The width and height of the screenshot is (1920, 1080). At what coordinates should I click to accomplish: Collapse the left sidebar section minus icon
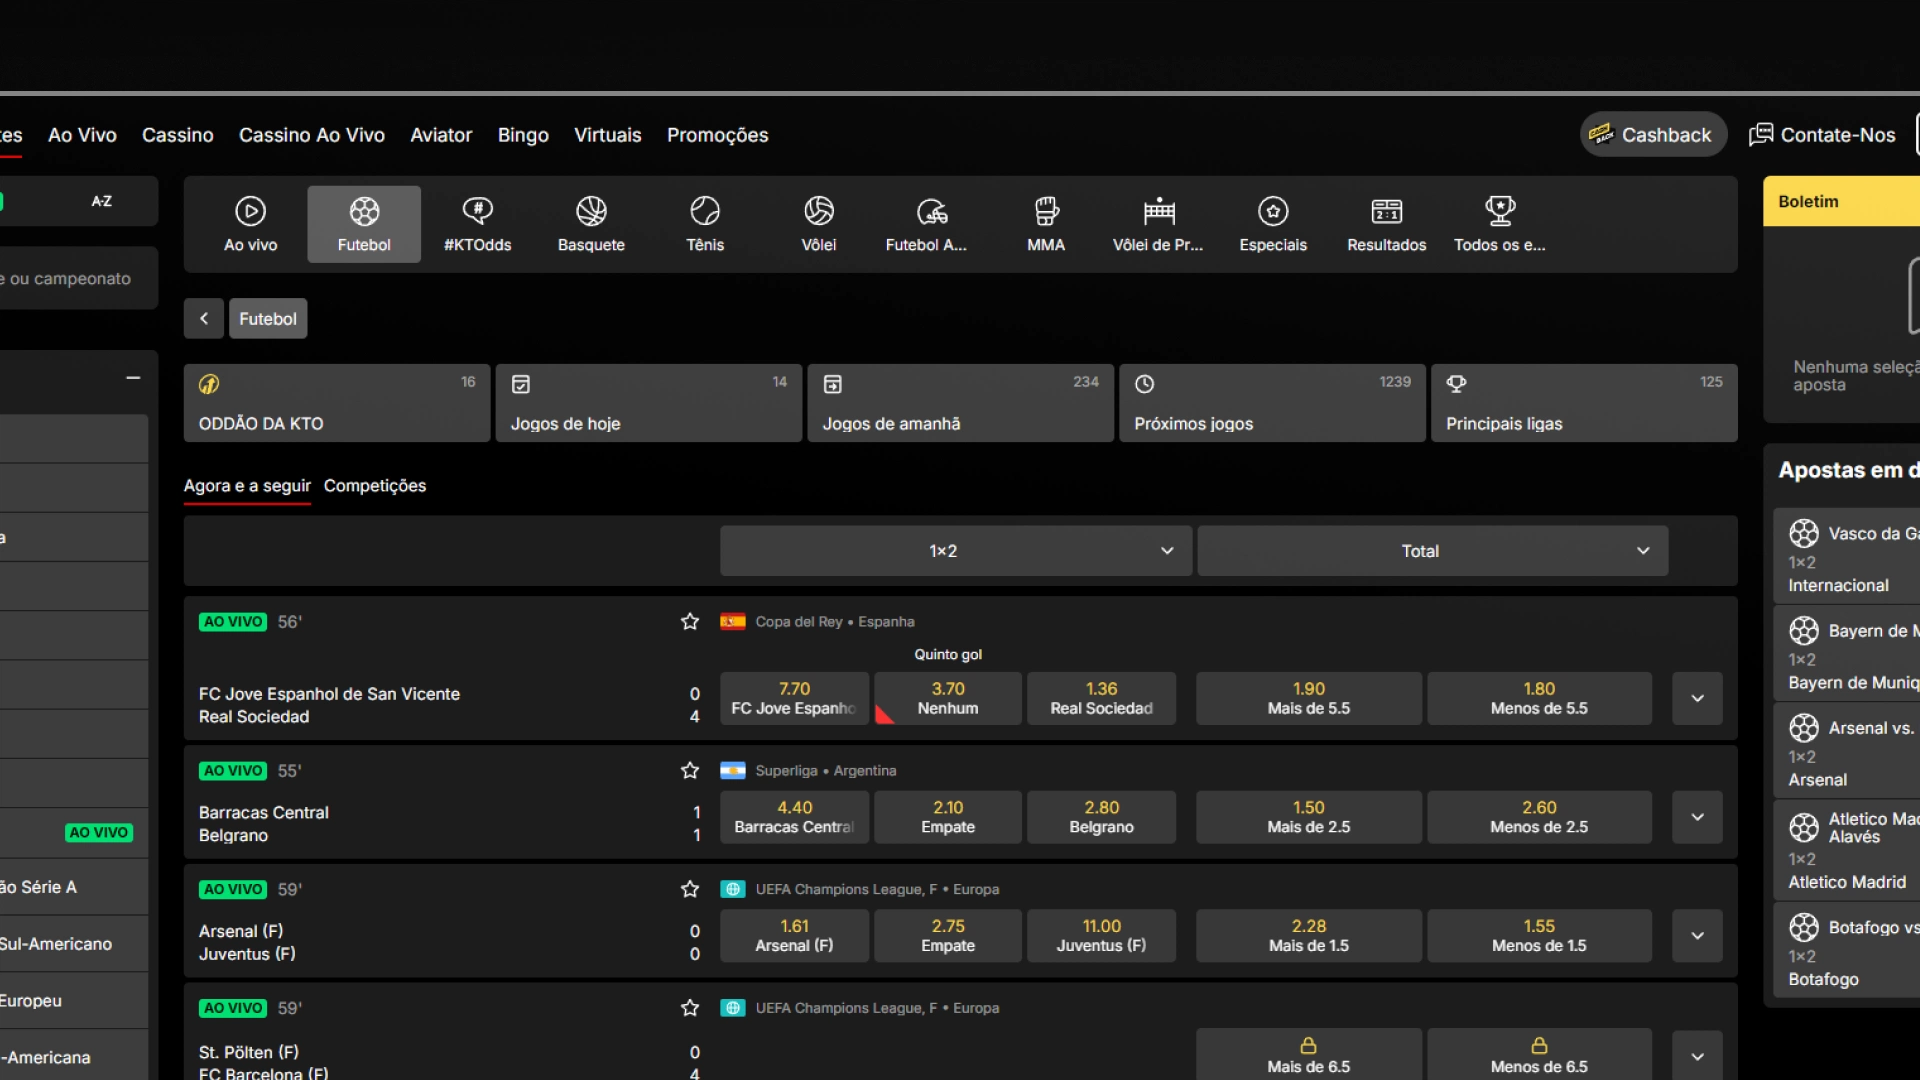(133, 378)
